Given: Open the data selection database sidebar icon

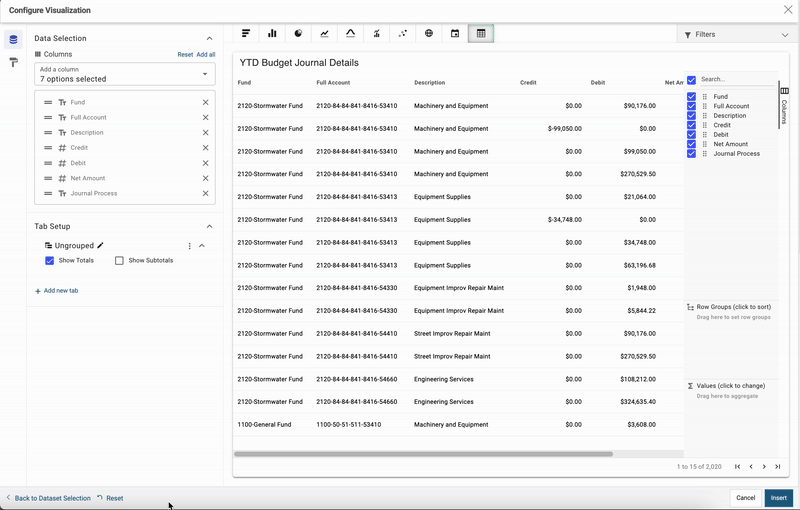Looking at the screenshot, I should pyautogui.click(x=13, y=39).
